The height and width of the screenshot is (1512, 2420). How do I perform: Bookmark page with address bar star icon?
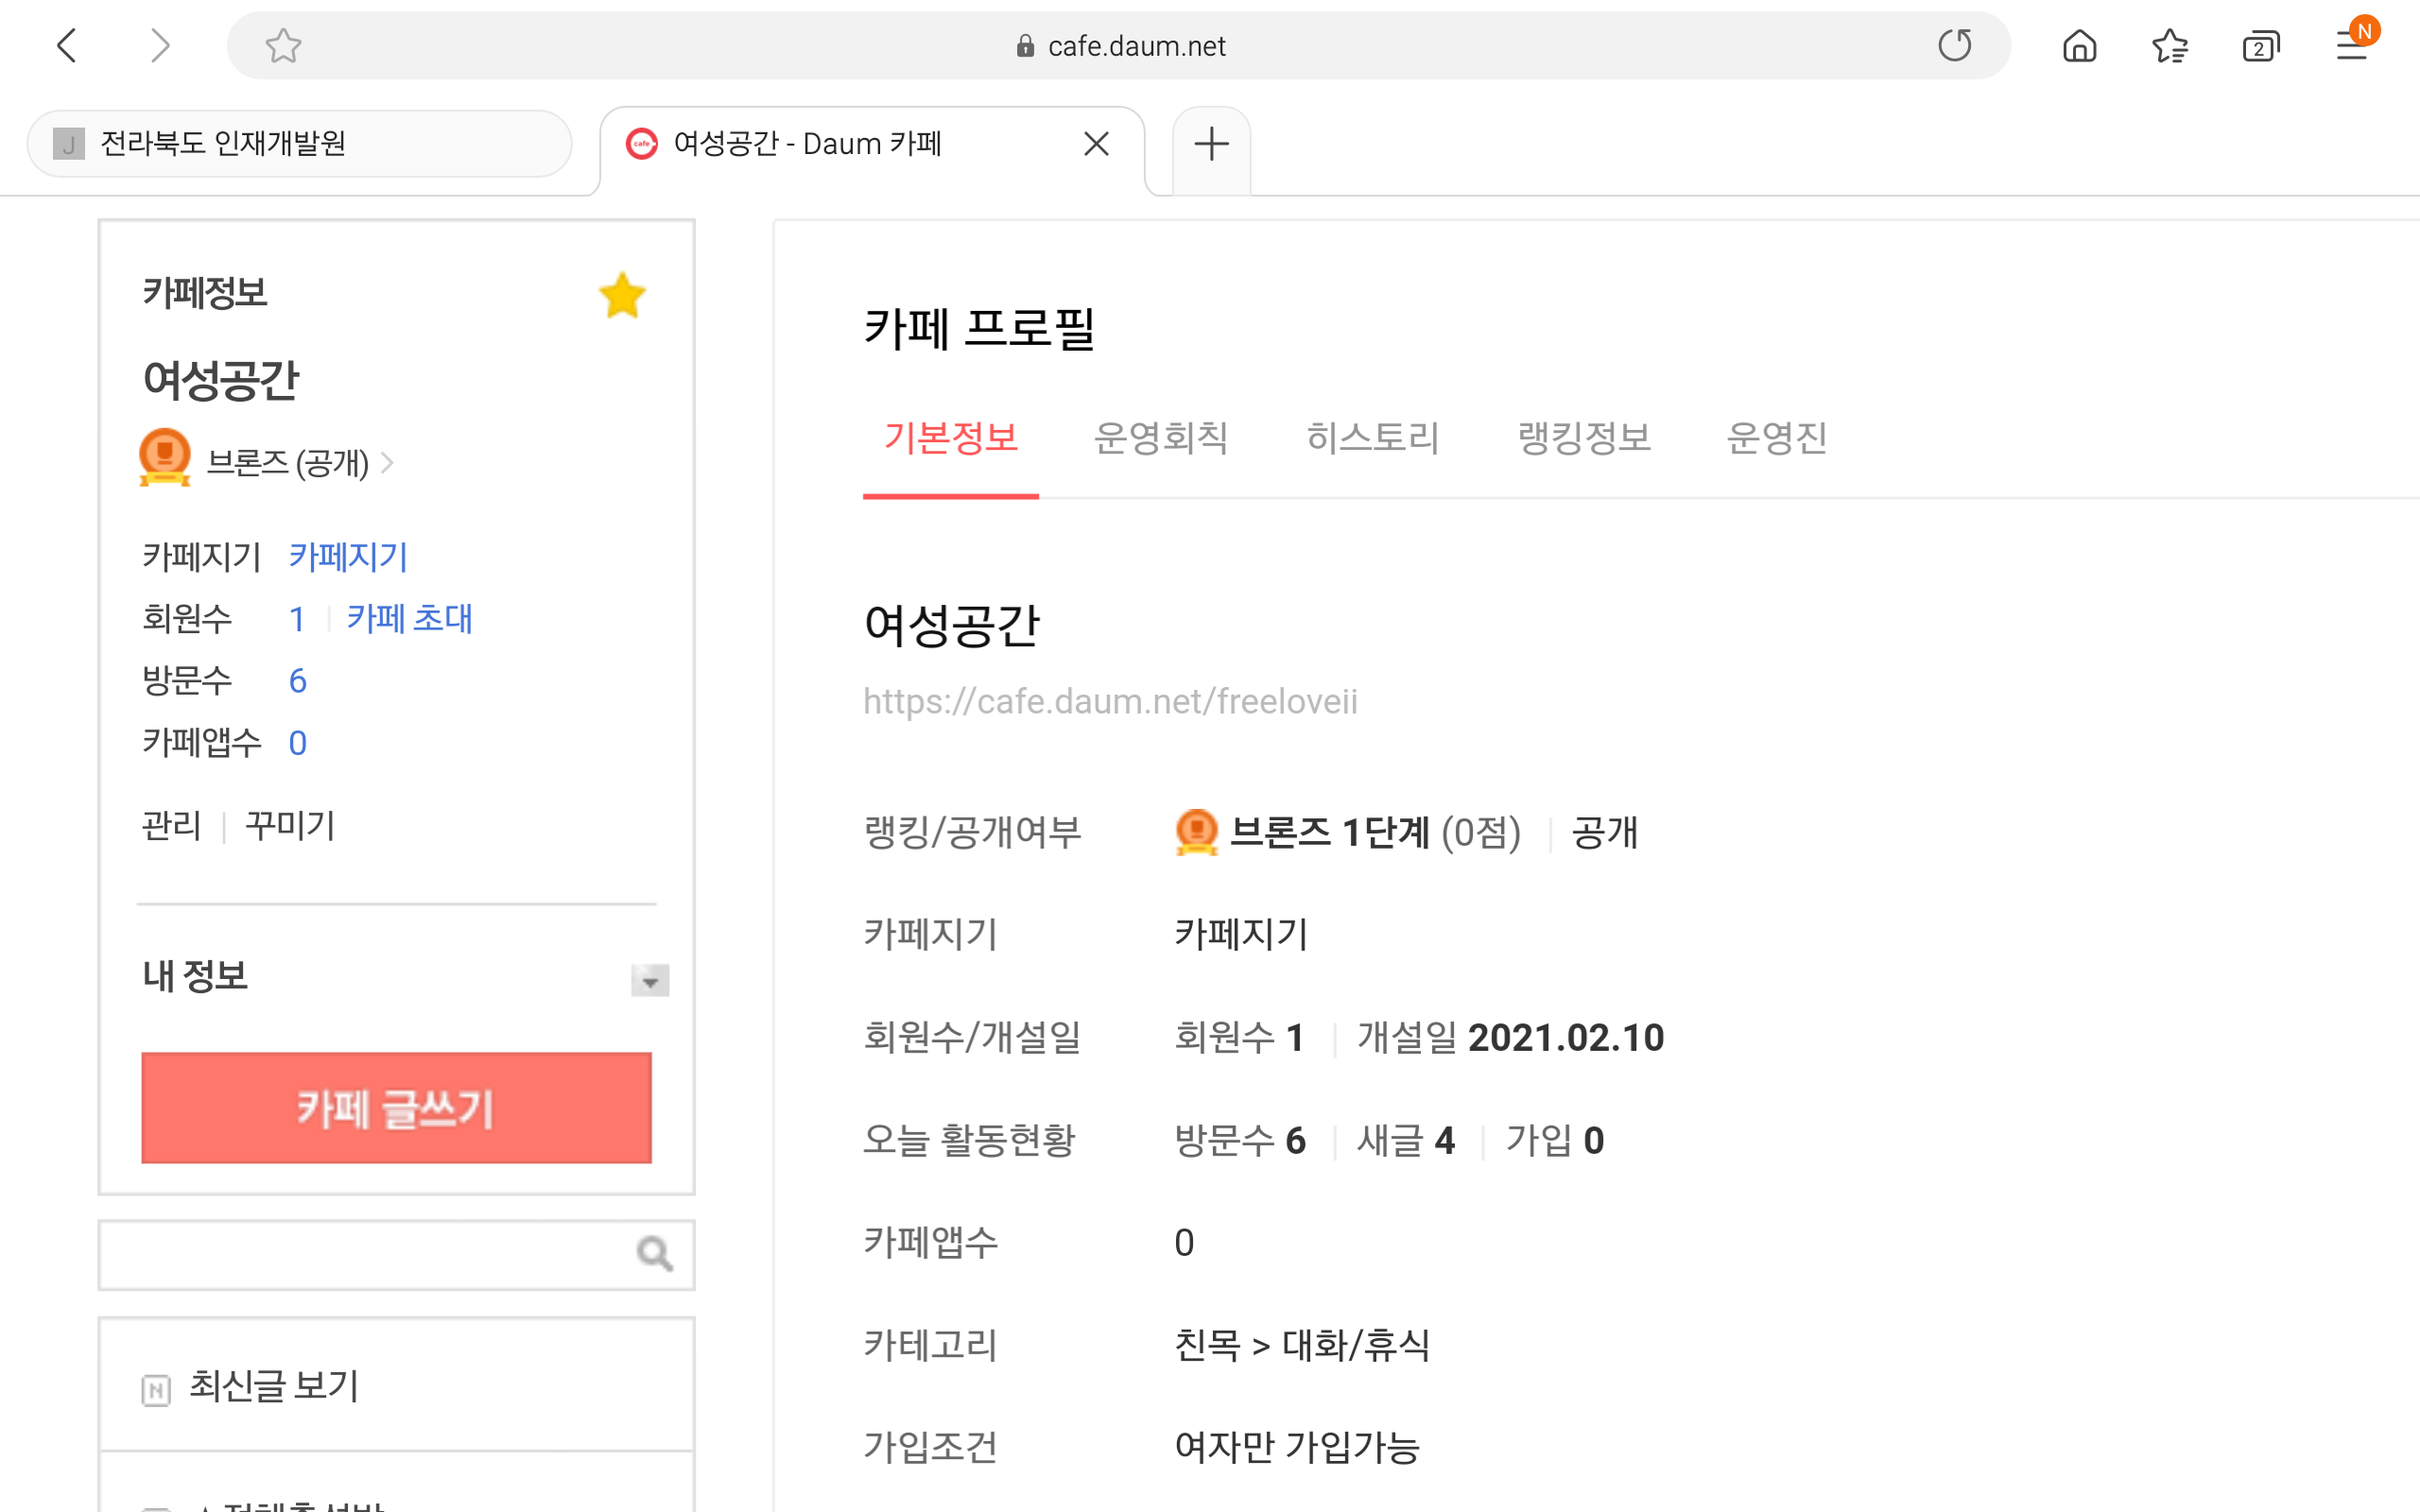click(283, 46)
